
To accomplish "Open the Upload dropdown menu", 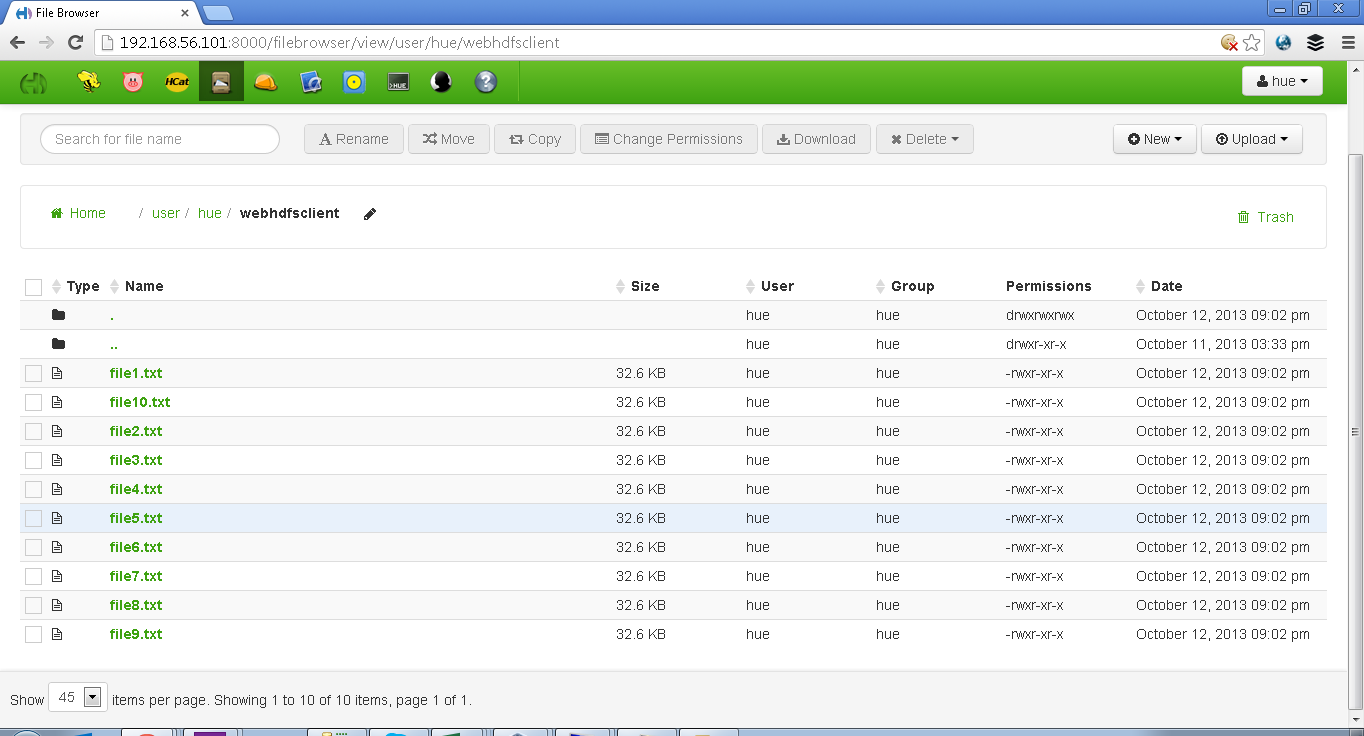I will point(1251,139).
